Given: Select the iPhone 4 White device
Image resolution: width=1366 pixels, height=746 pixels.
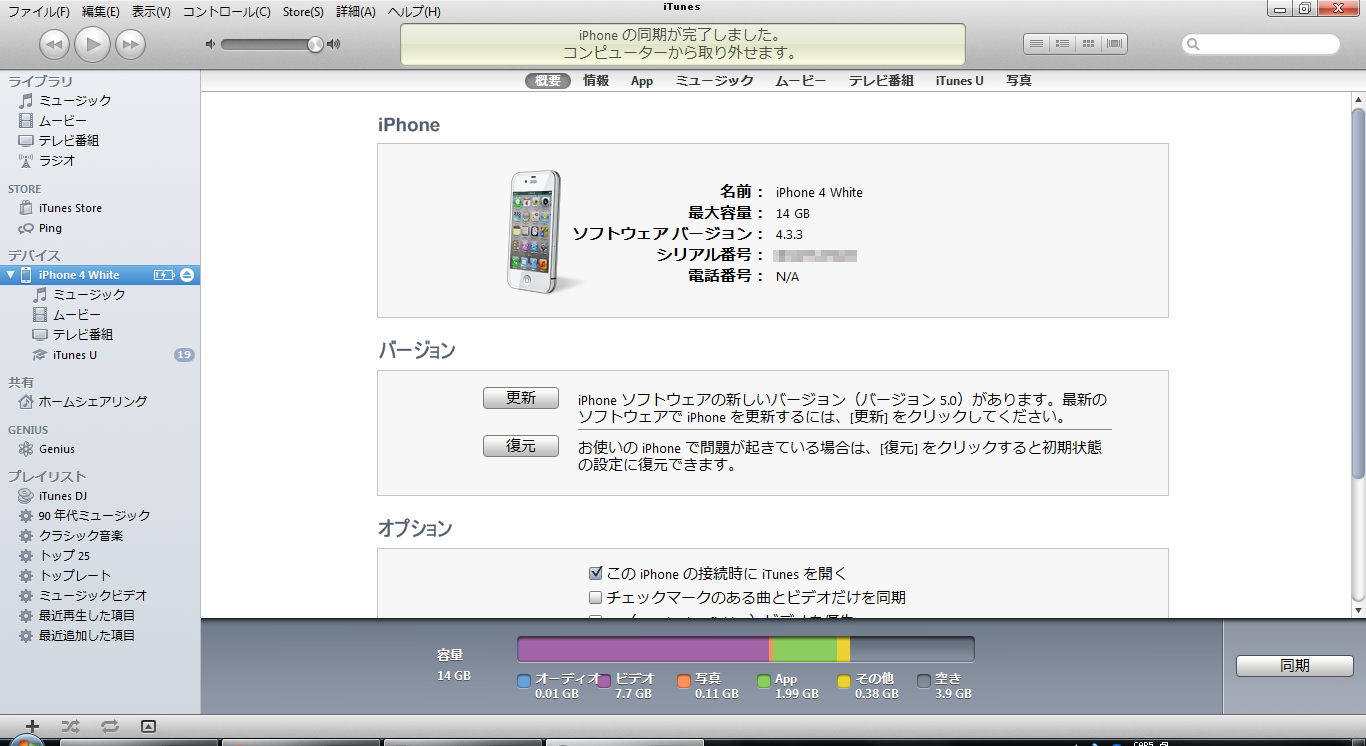Looking at the screenshot, I should tap(79, 275).
